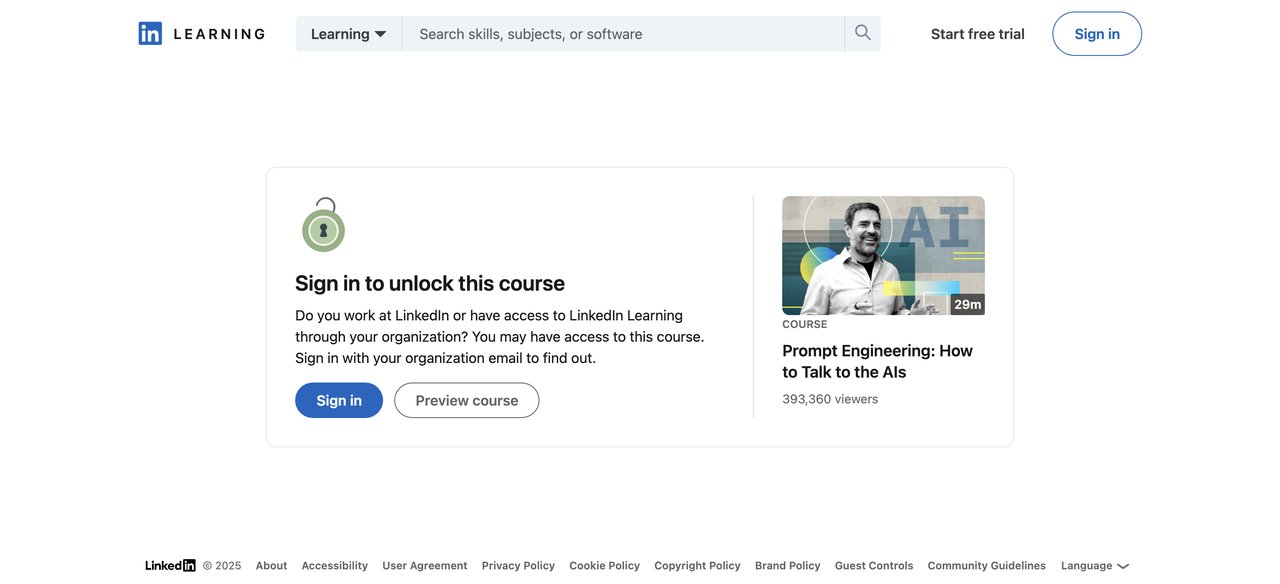This screenshot has height=584, width=1280.
Task: Click the outlined Sign in button in the header
Action: 1097,34
